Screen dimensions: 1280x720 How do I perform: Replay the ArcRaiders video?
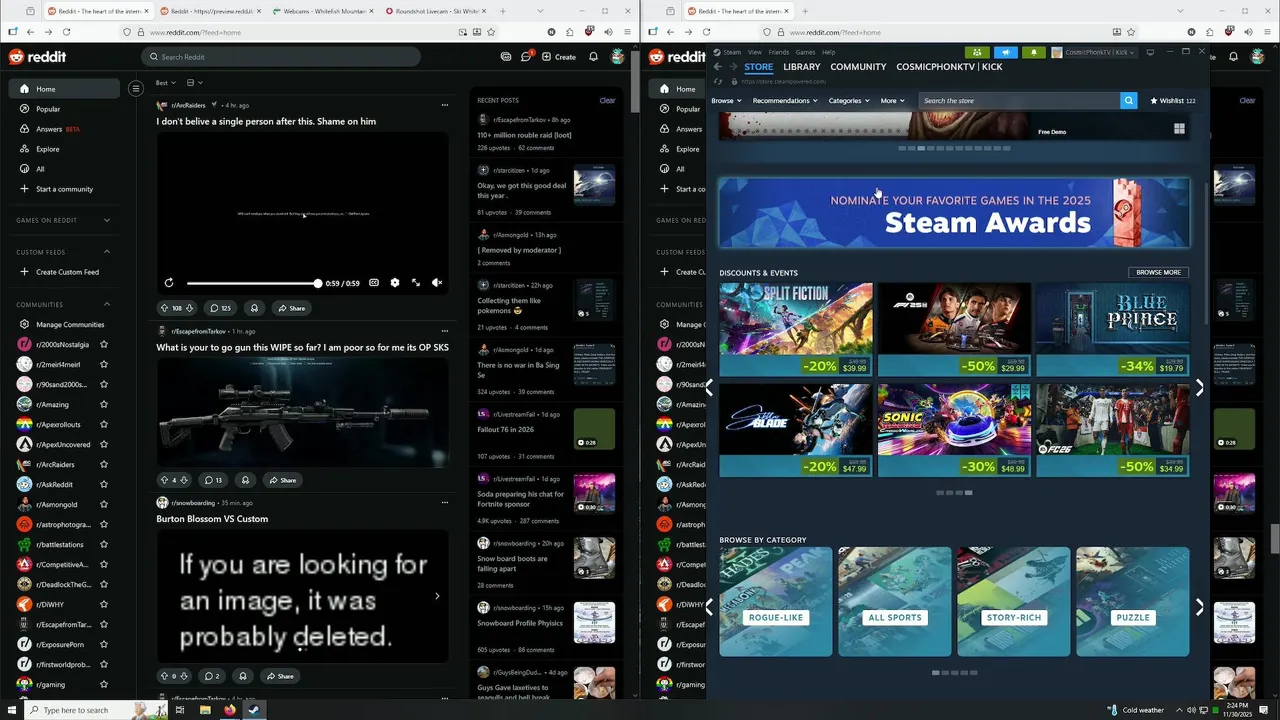click(x=169, y=283)
